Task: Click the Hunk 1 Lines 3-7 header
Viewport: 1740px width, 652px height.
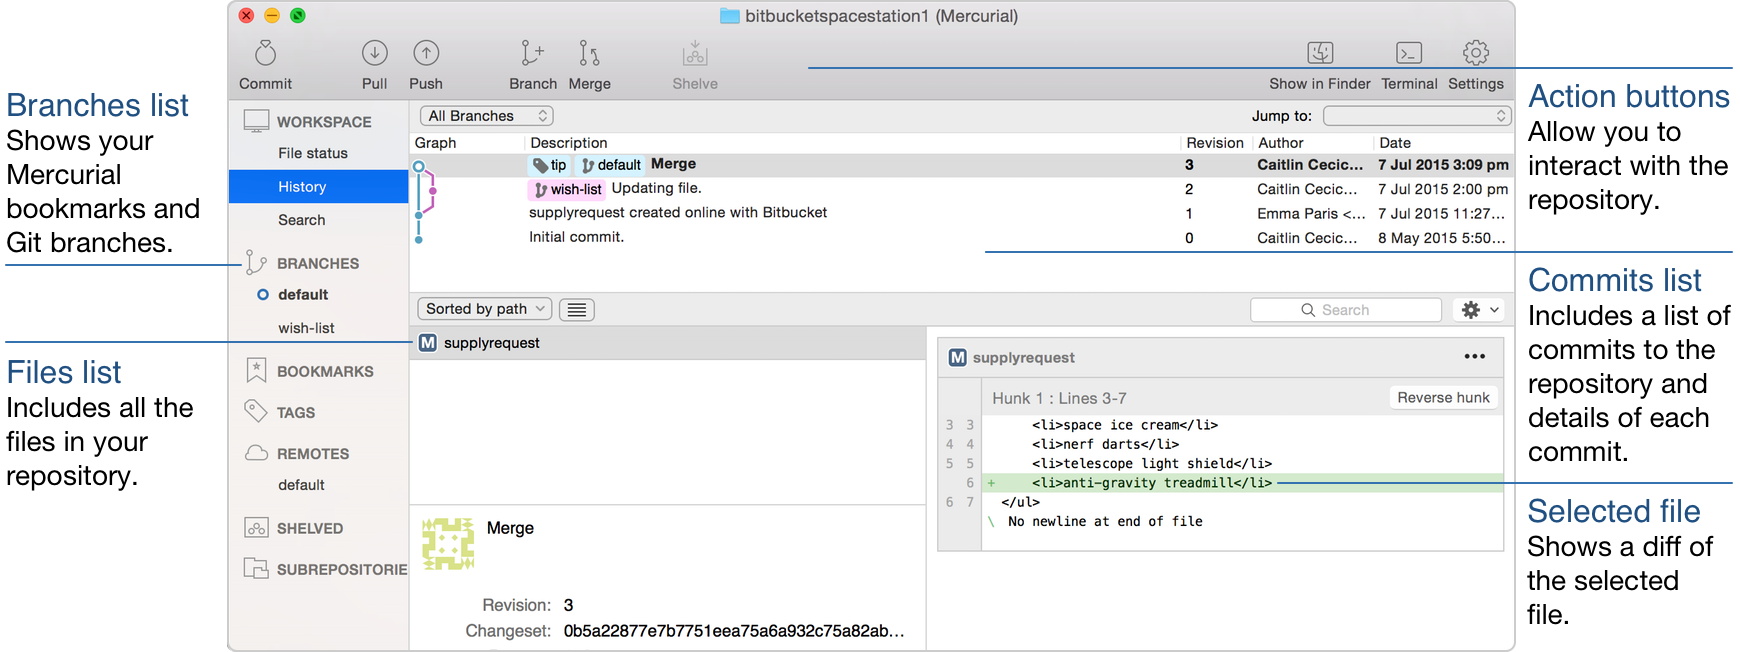Action: [x=1059, y=398]
